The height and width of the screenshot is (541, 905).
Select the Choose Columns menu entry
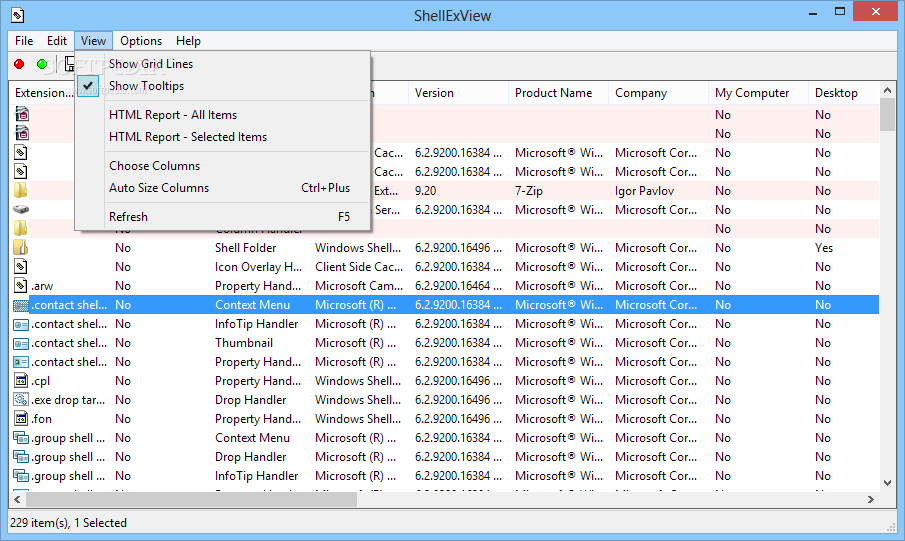pos(222,166)
